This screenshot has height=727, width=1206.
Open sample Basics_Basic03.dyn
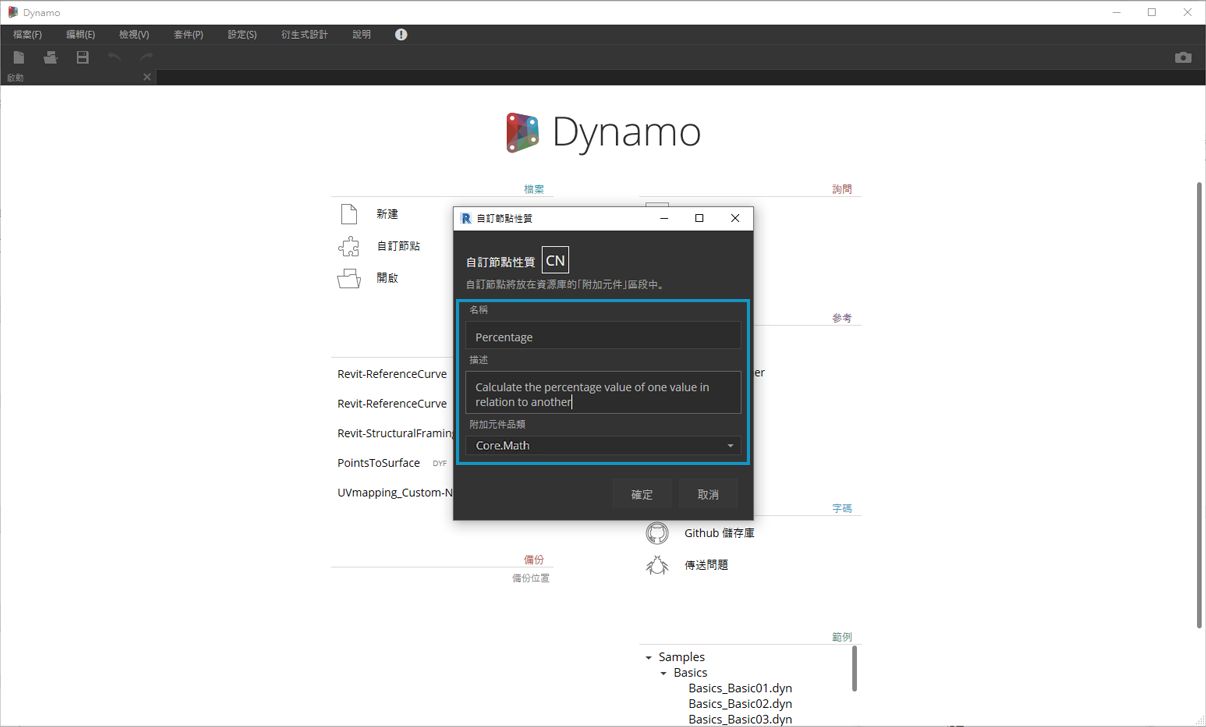(x=740, y=719)
